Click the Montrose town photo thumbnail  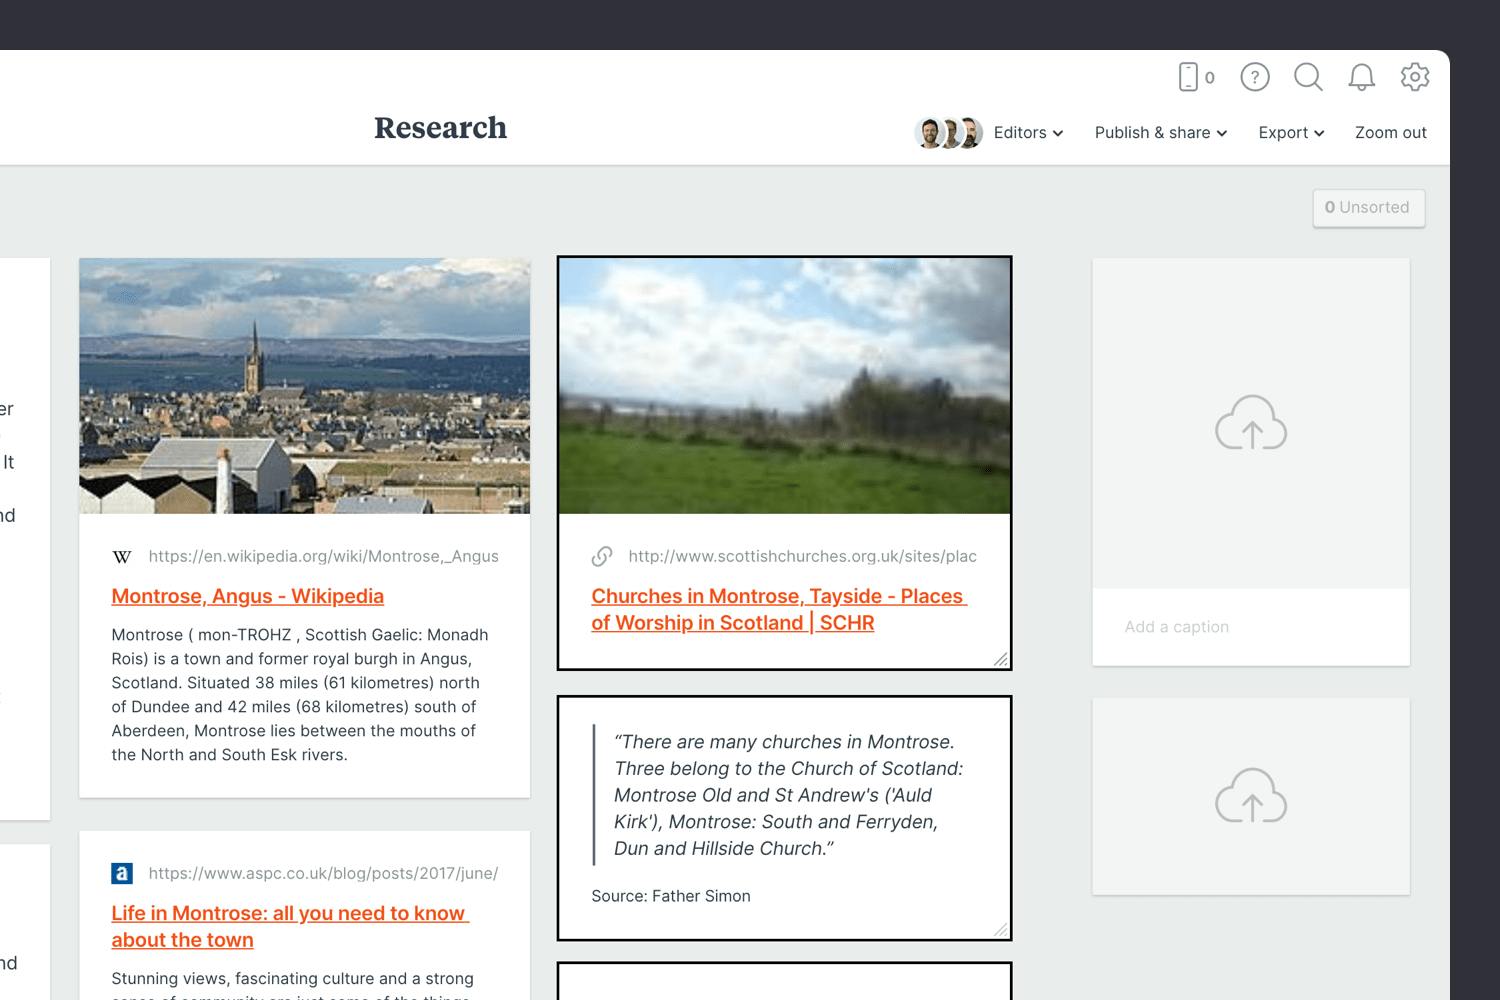click(305, 386)
